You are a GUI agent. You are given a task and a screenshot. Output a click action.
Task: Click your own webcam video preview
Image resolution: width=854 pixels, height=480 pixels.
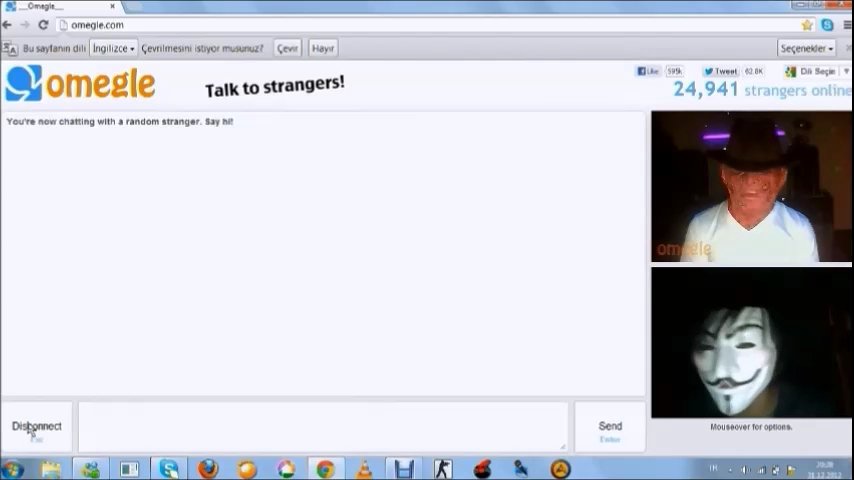(x=752, y=343)
